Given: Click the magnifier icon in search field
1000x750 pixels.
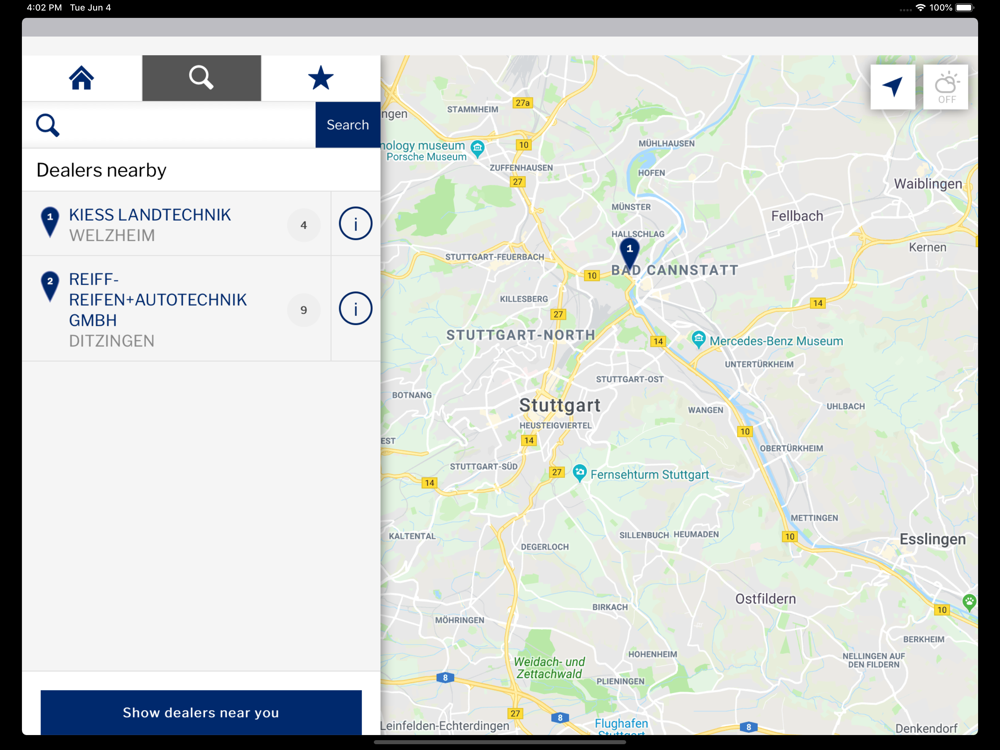Looking at the screenshot, I should [x=48, y=125].
